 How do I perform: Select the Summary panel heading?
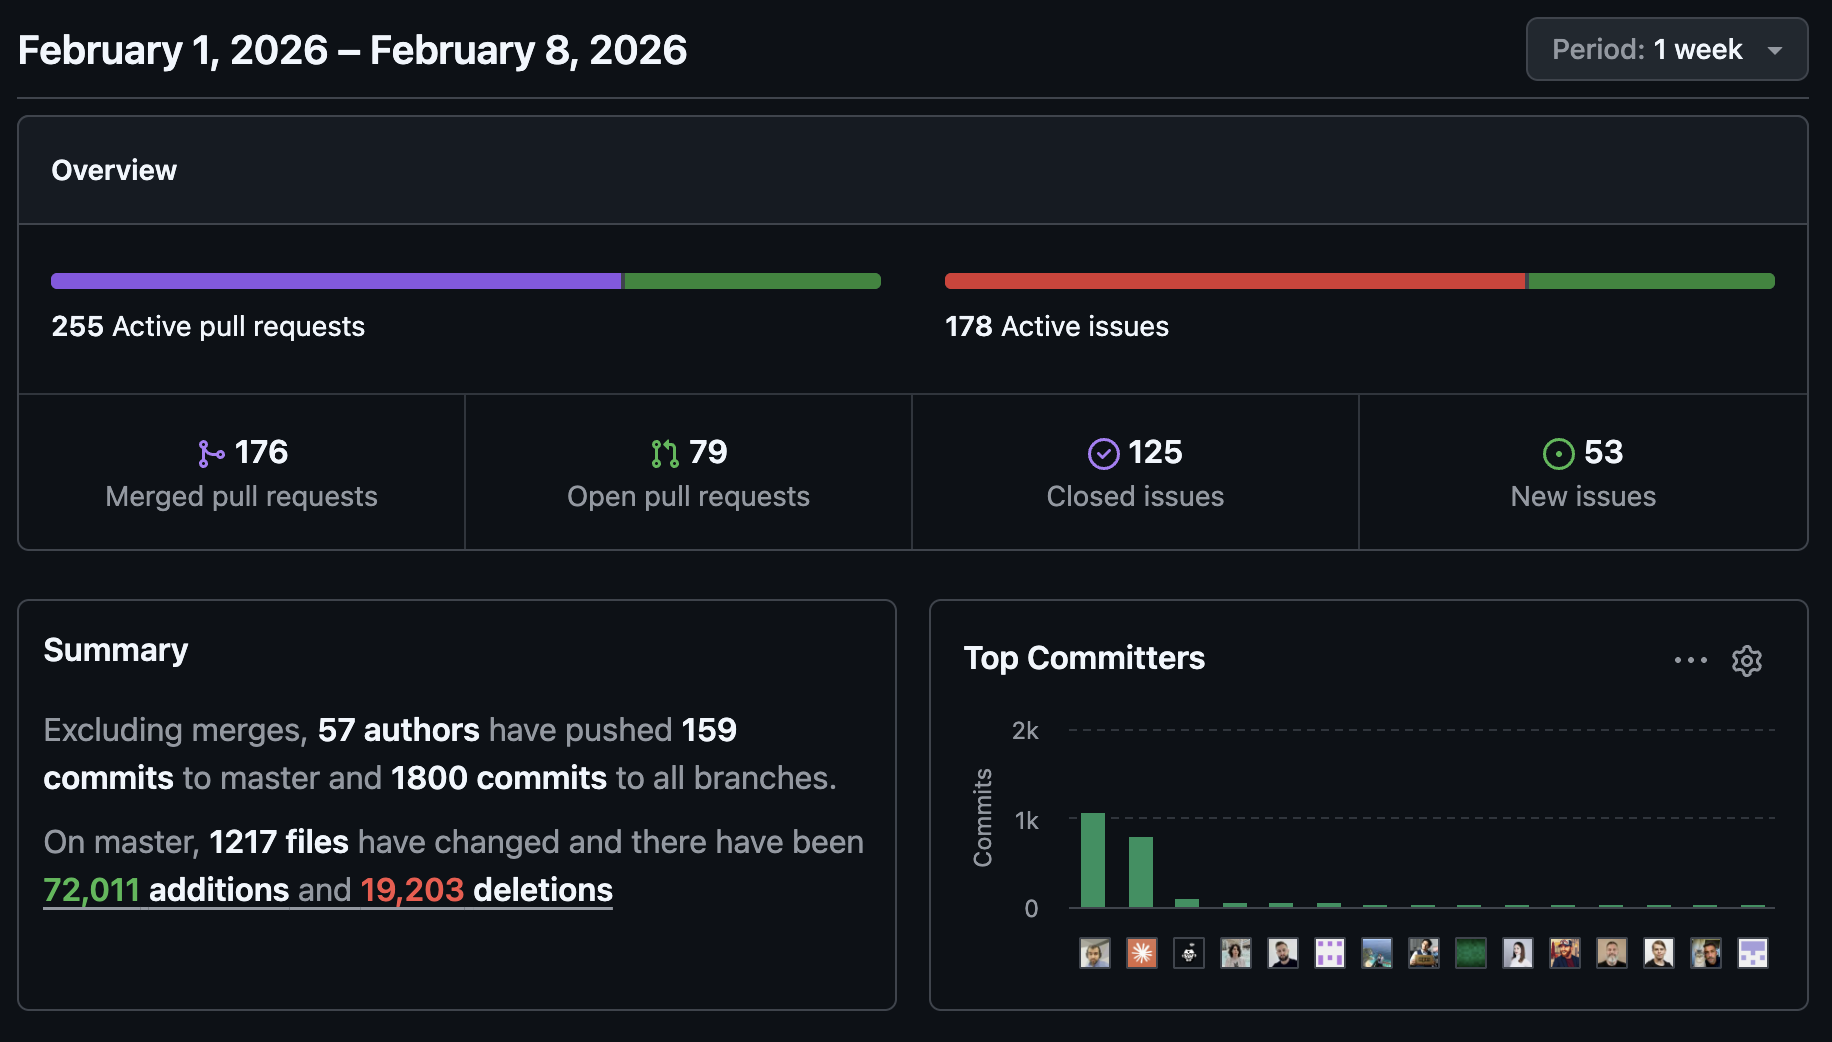click(x=115, y=650)
